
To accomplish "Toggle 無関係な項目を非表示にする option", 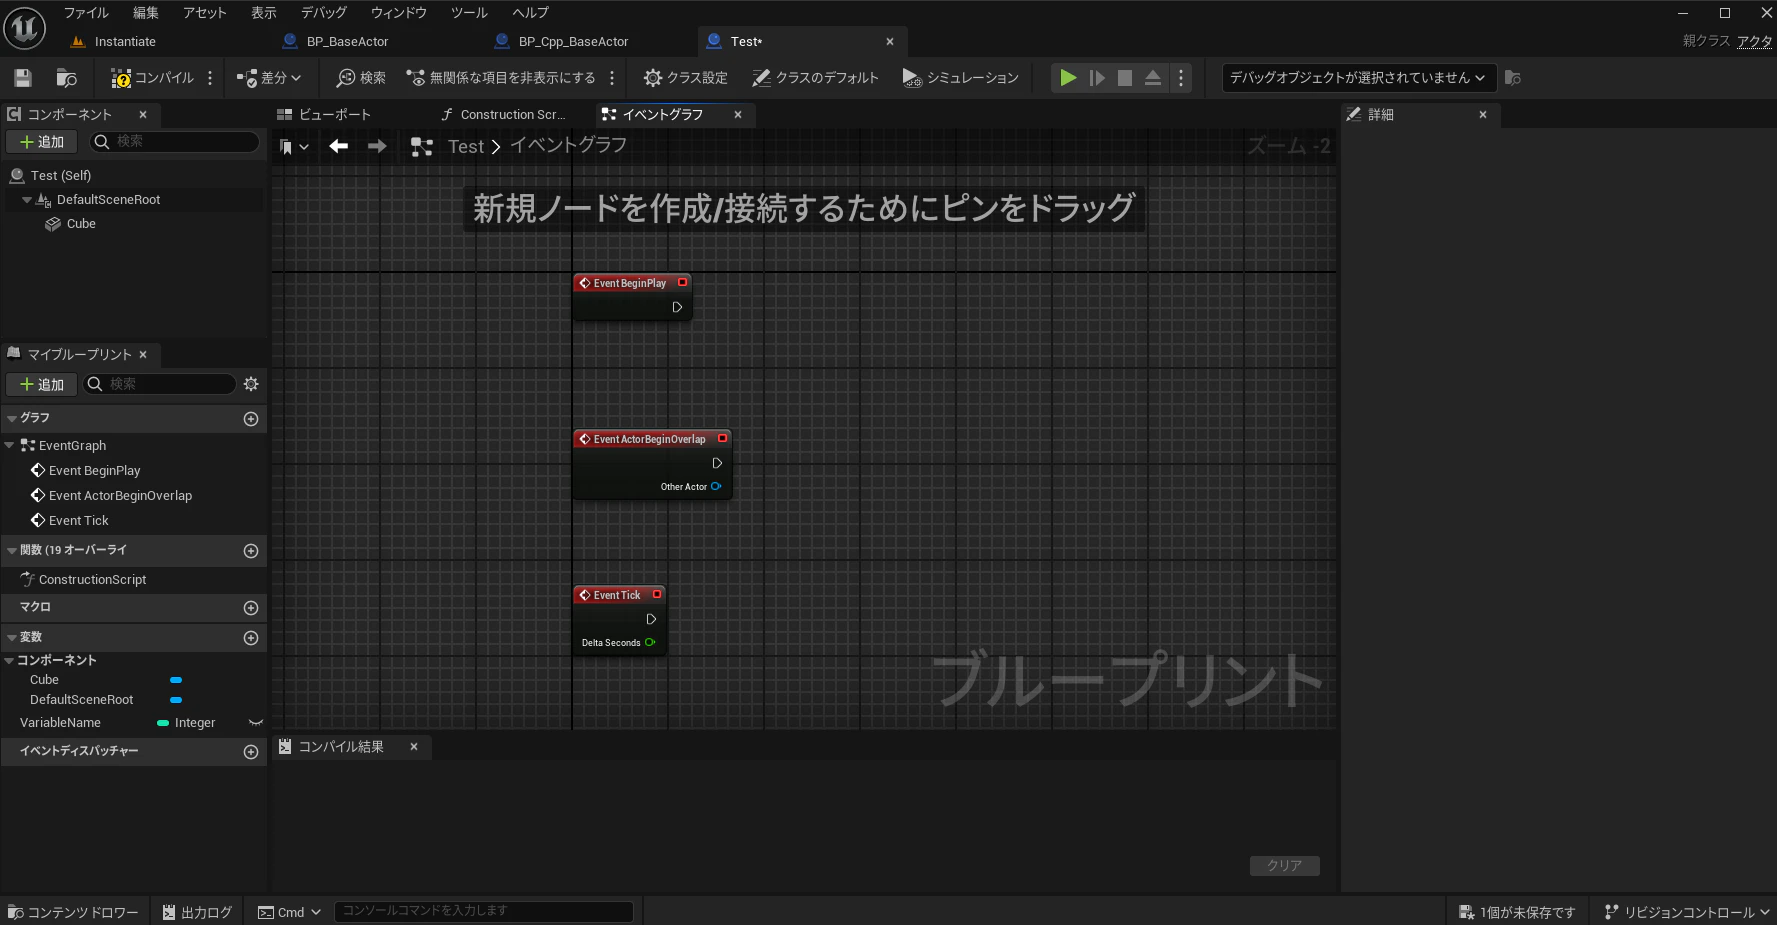I will click(x=501, y=78).
